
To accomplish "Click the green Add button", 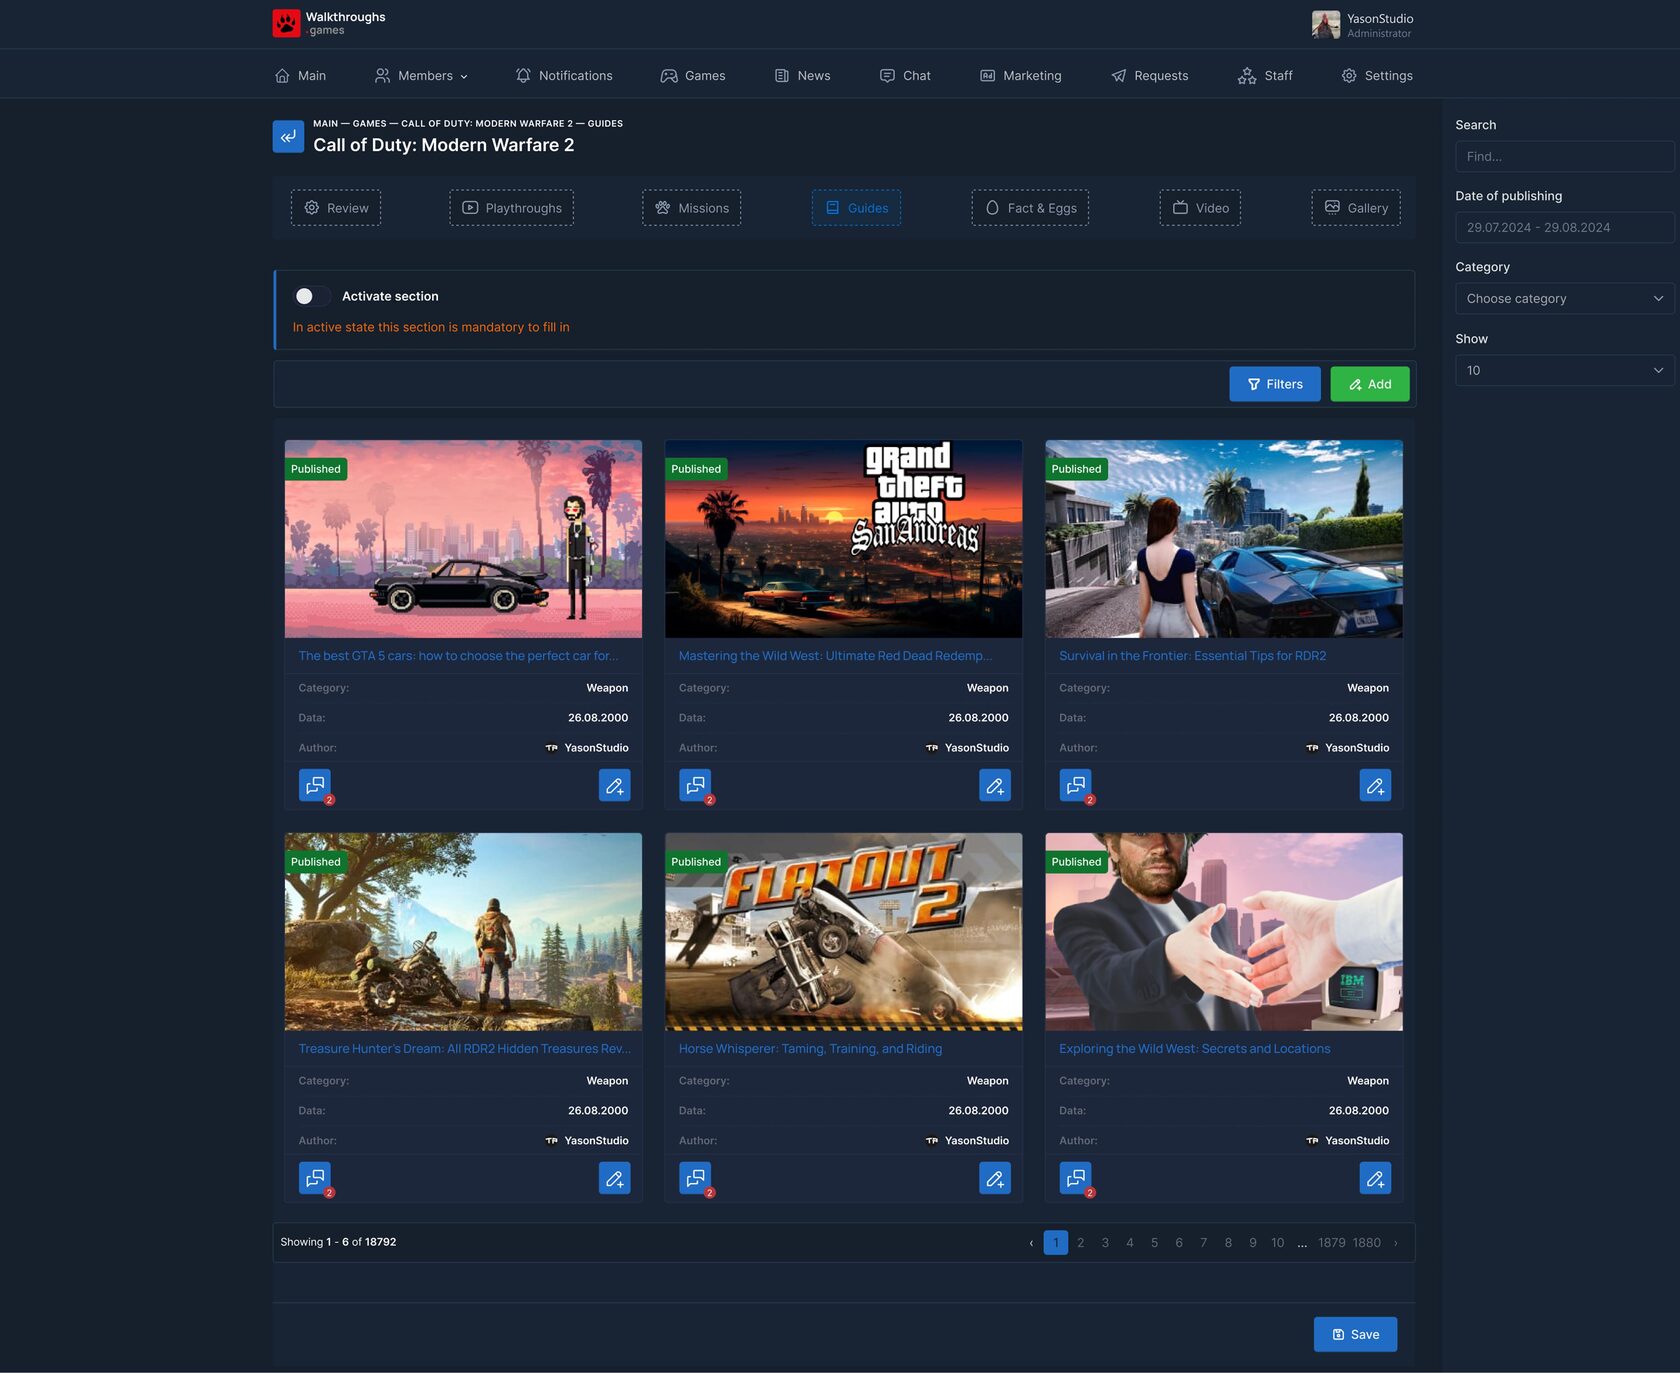I will click(x=1370, y=384).
